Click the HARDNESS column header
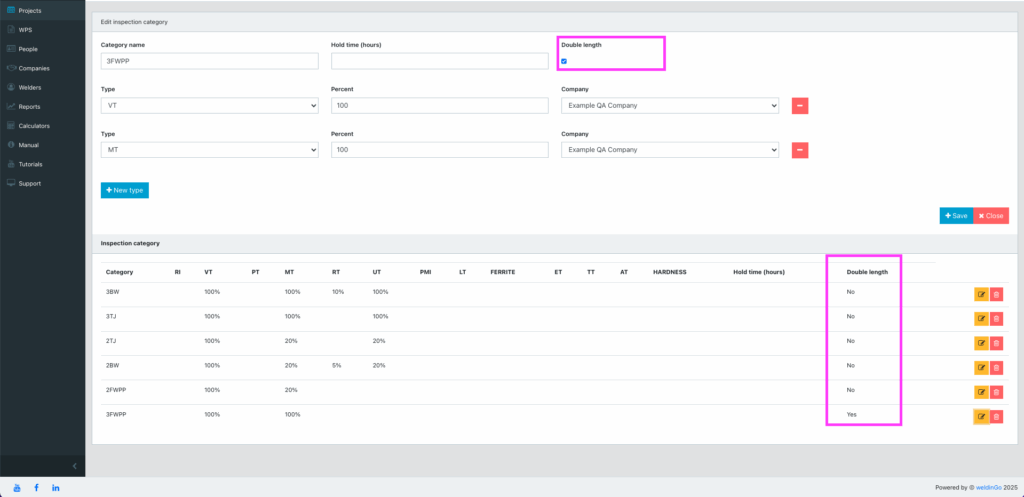Viewport: 1024px width, 497px height. 669,272
